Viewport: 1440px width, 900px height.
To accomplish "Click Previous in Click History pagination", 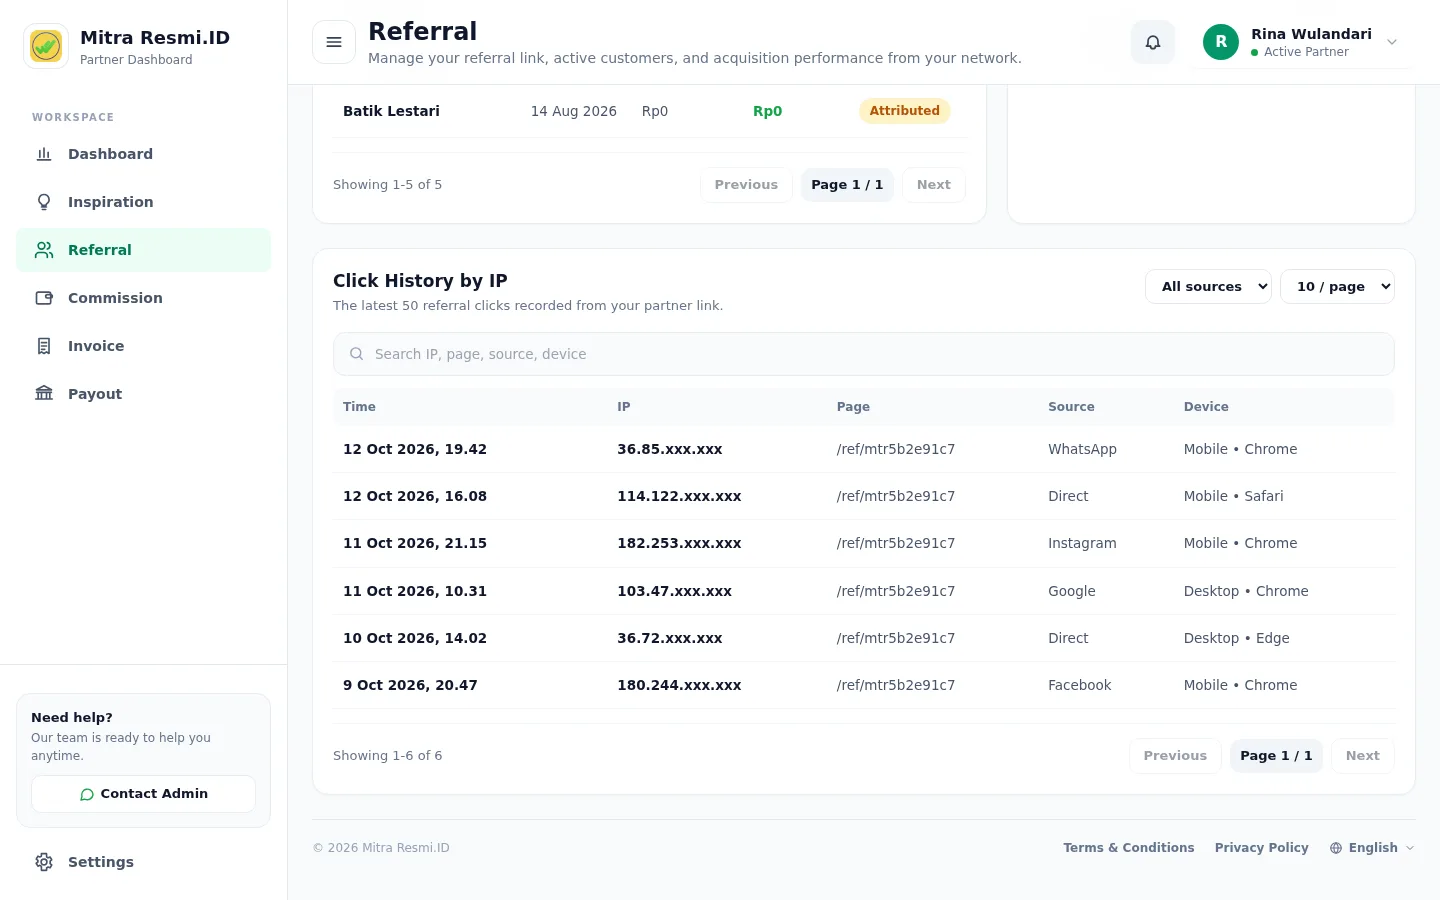I will click(x=1175, y=756).
